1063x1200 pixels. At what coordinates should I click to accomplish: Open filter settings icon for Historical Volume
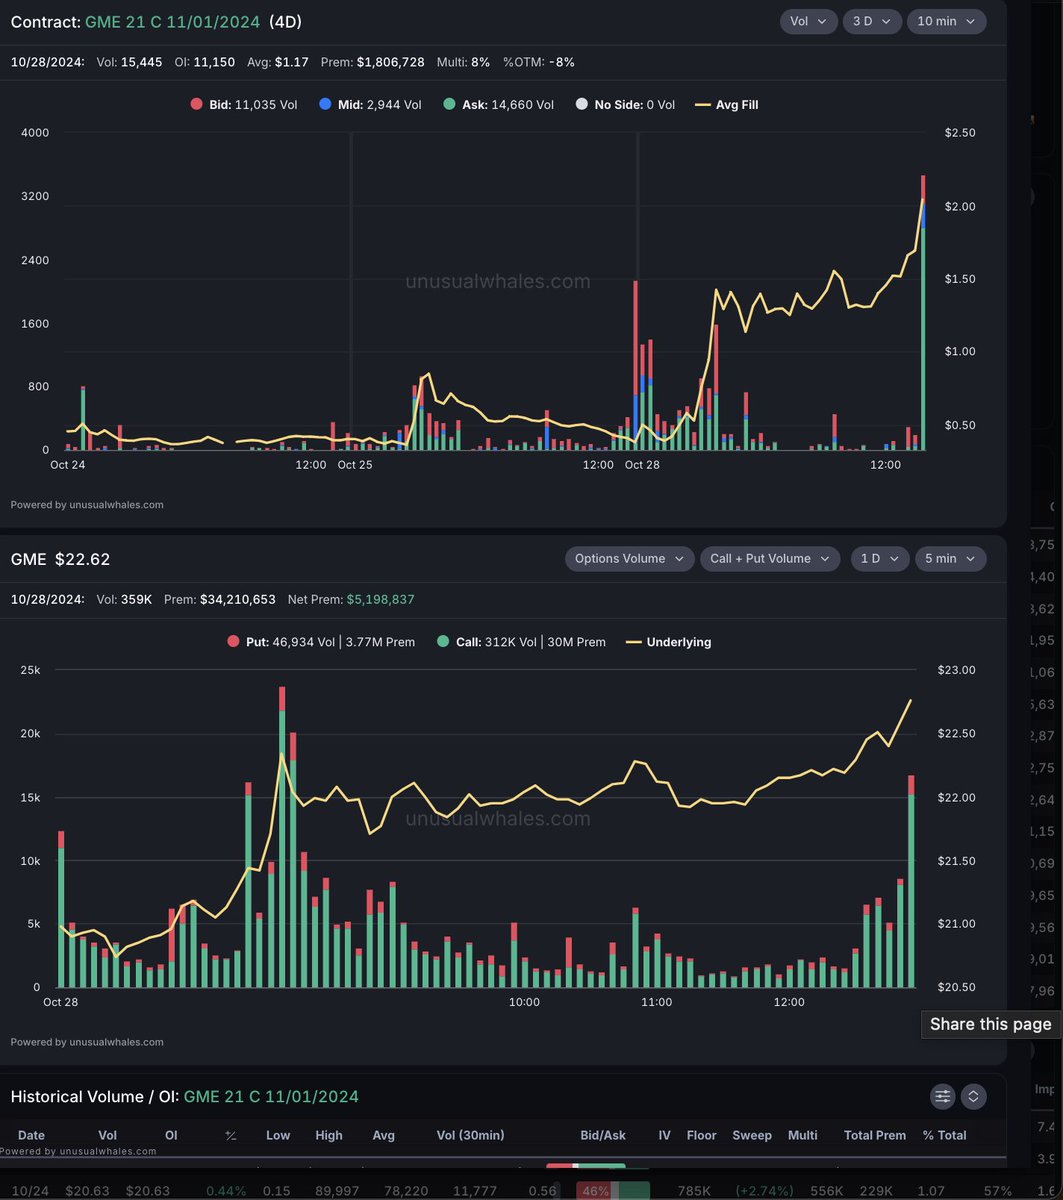pos(942,1097)
